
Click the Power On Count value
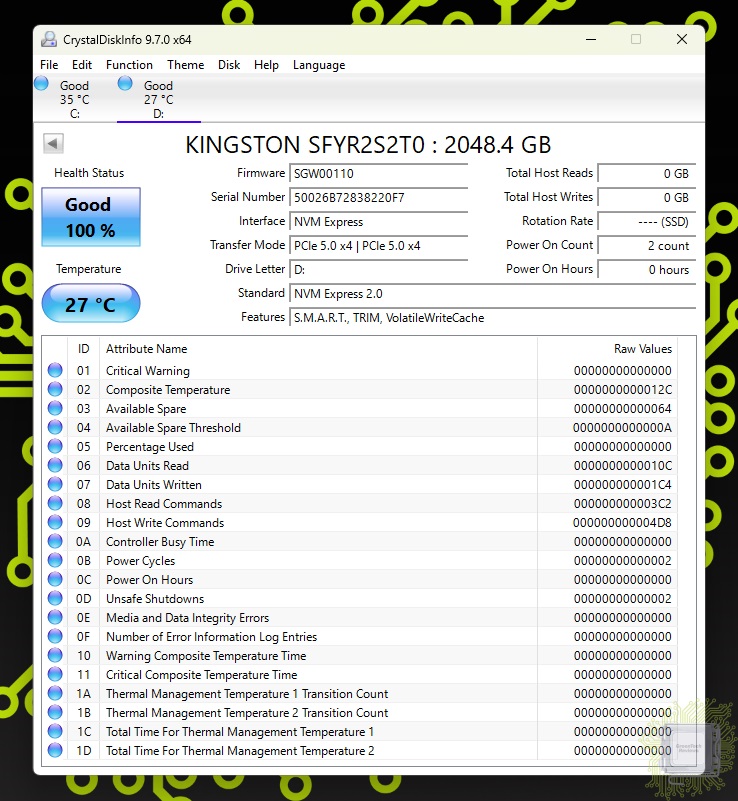(x=647, y=246)
